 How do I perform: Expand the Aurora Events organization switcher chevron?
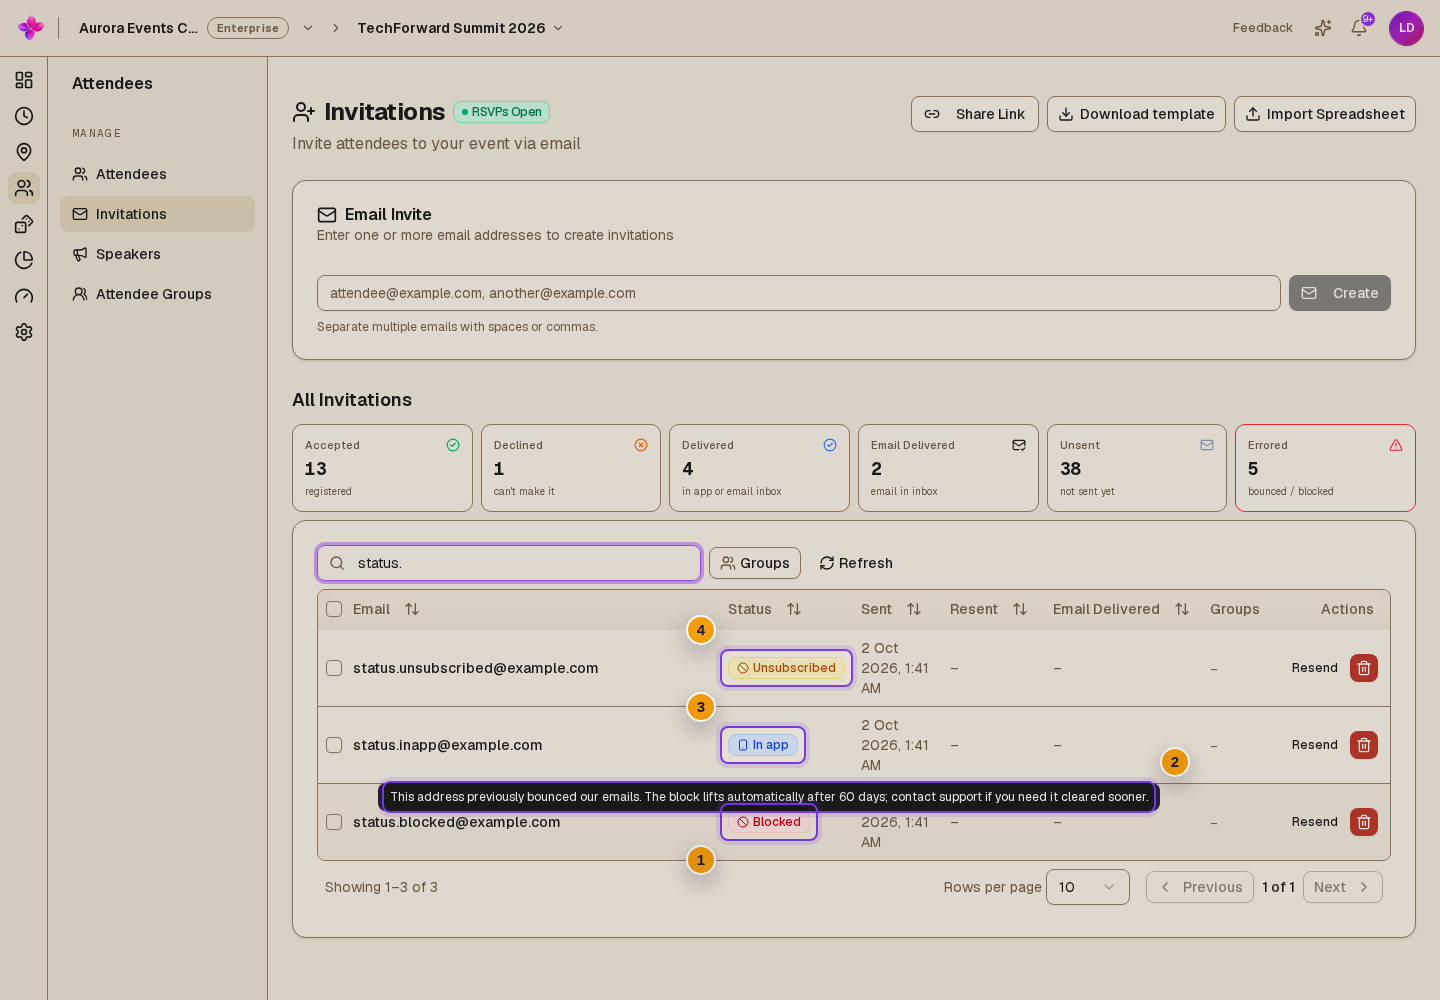click(x=308, y=28)
